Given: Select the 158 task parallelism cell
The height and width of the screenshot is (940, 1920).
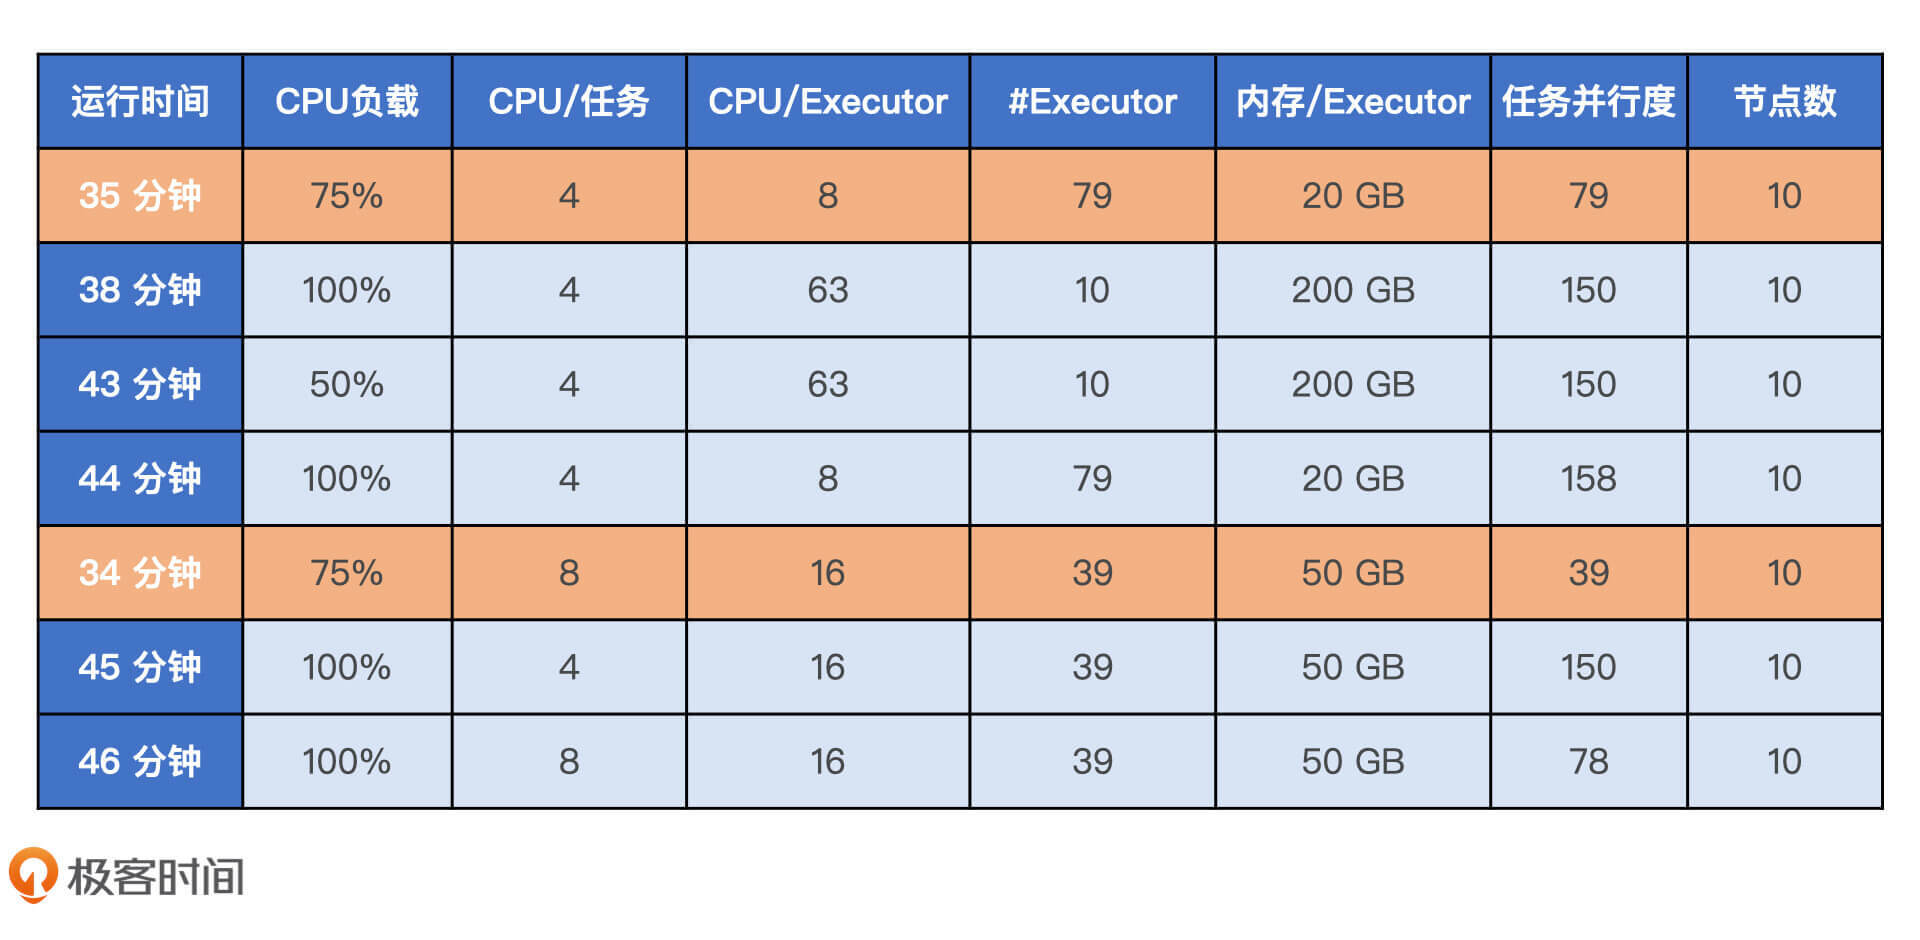Looking at the screenshot, I should pyautogui.click(x=1588, y=478).
